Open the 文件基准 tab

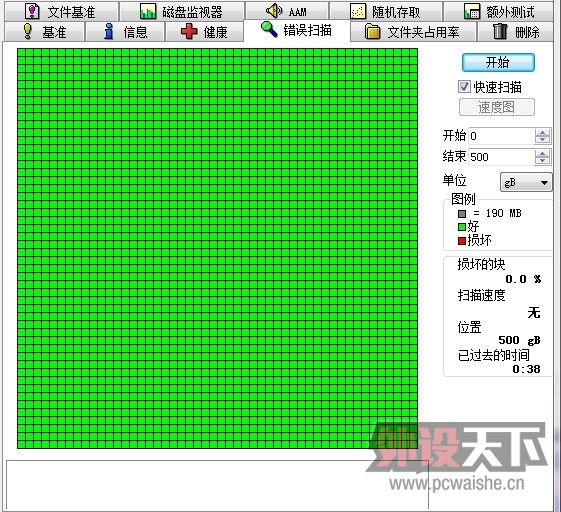click(x=62, y=11)
